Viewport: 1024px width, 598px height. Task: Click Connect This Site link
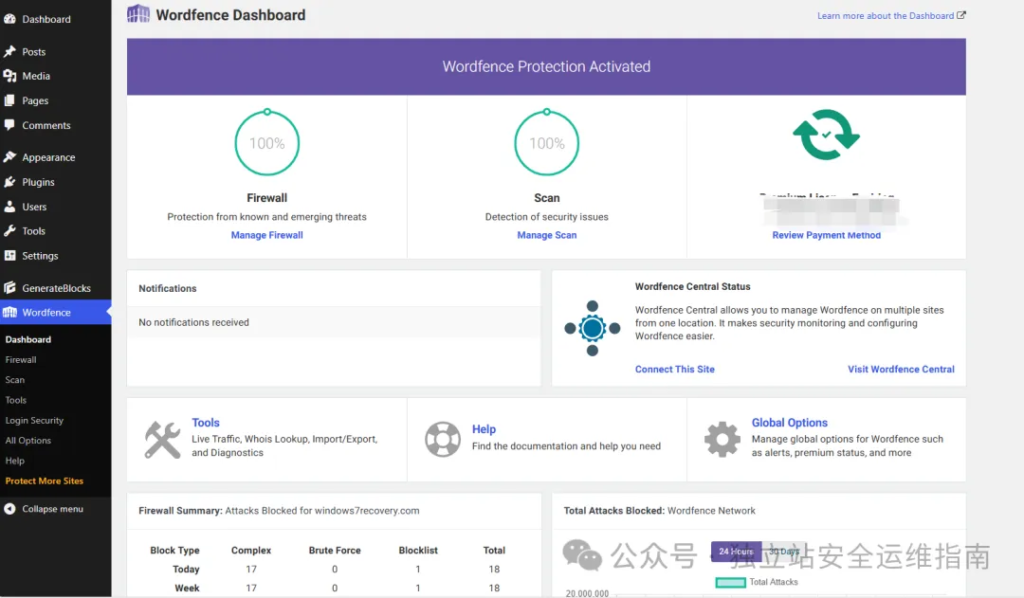pyautogui.click(x=675, y=370)
